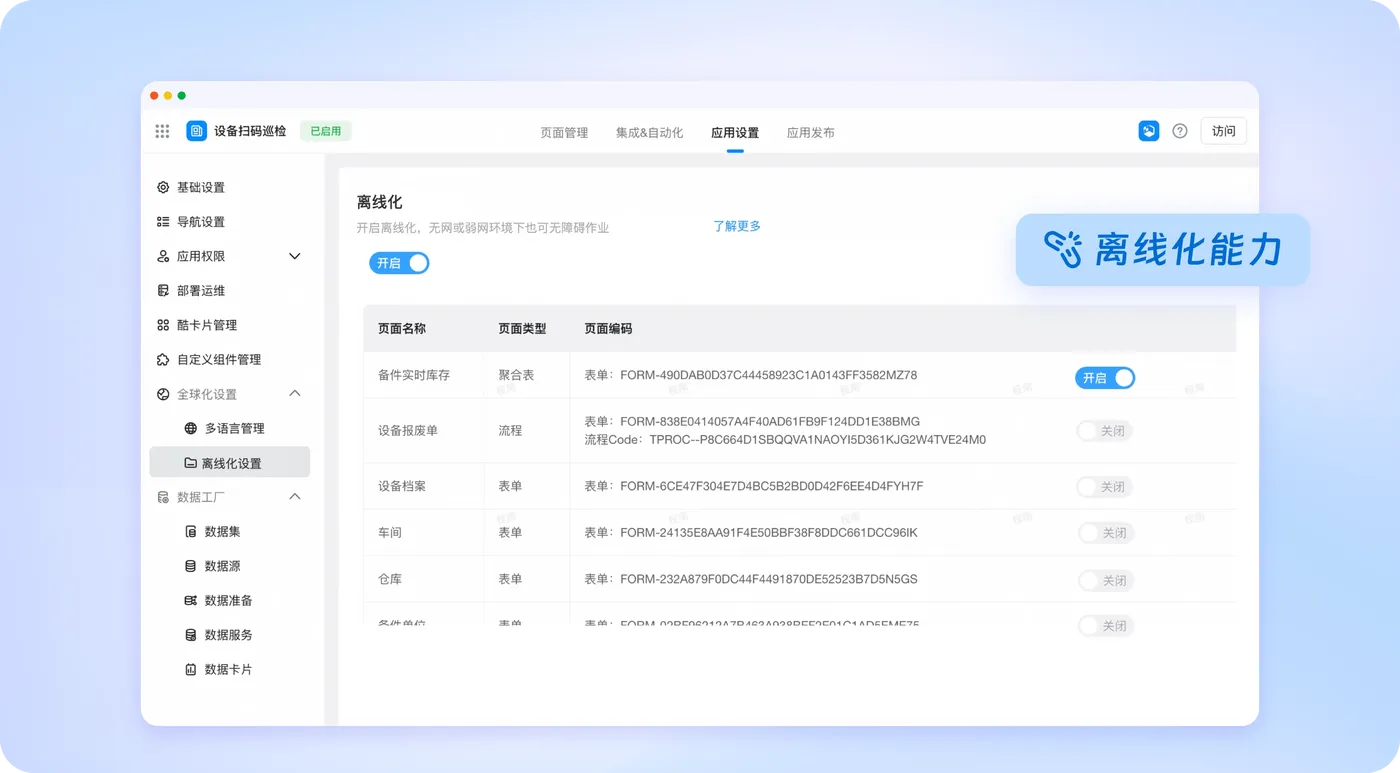Collapse the 数据工厂 section chevron

(295, 497)
